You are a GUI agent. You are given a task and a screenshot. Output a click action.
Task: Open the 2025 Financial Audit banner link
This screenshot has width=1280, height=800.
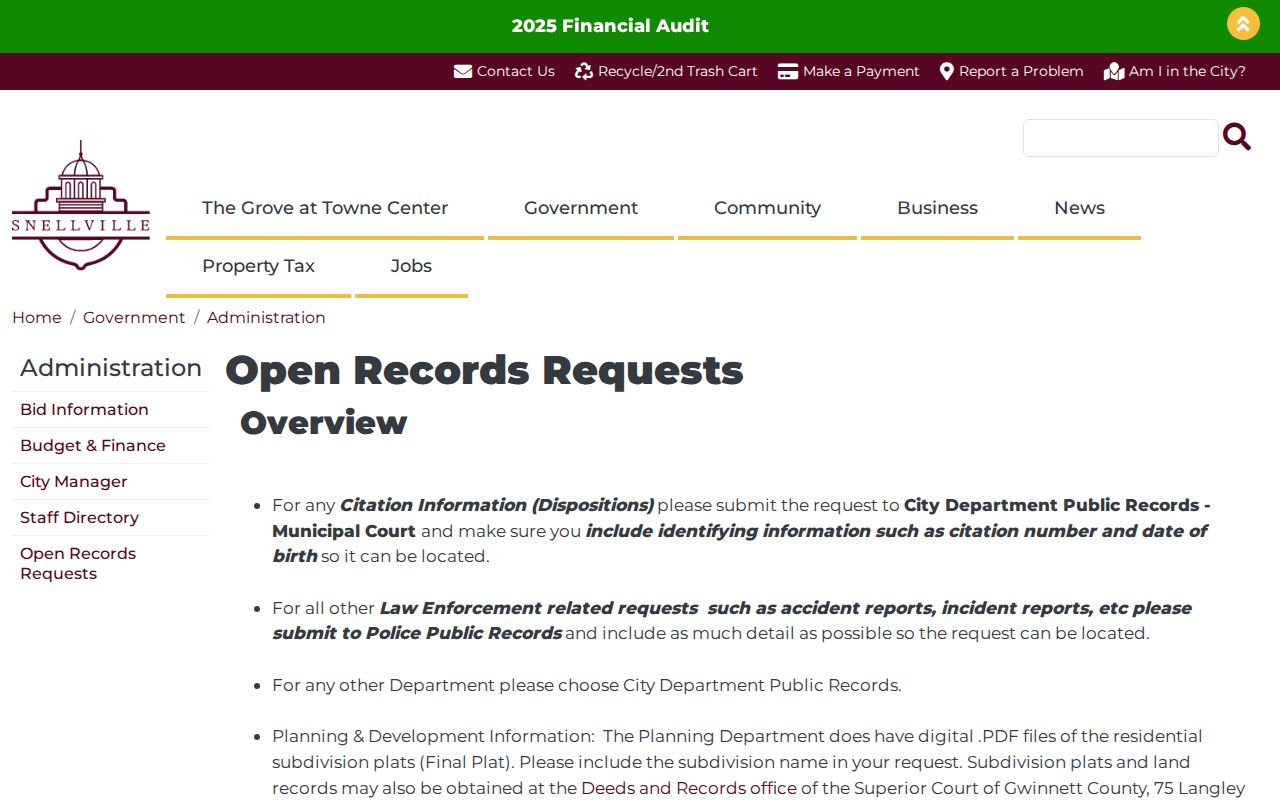click(x=610, y=26)
